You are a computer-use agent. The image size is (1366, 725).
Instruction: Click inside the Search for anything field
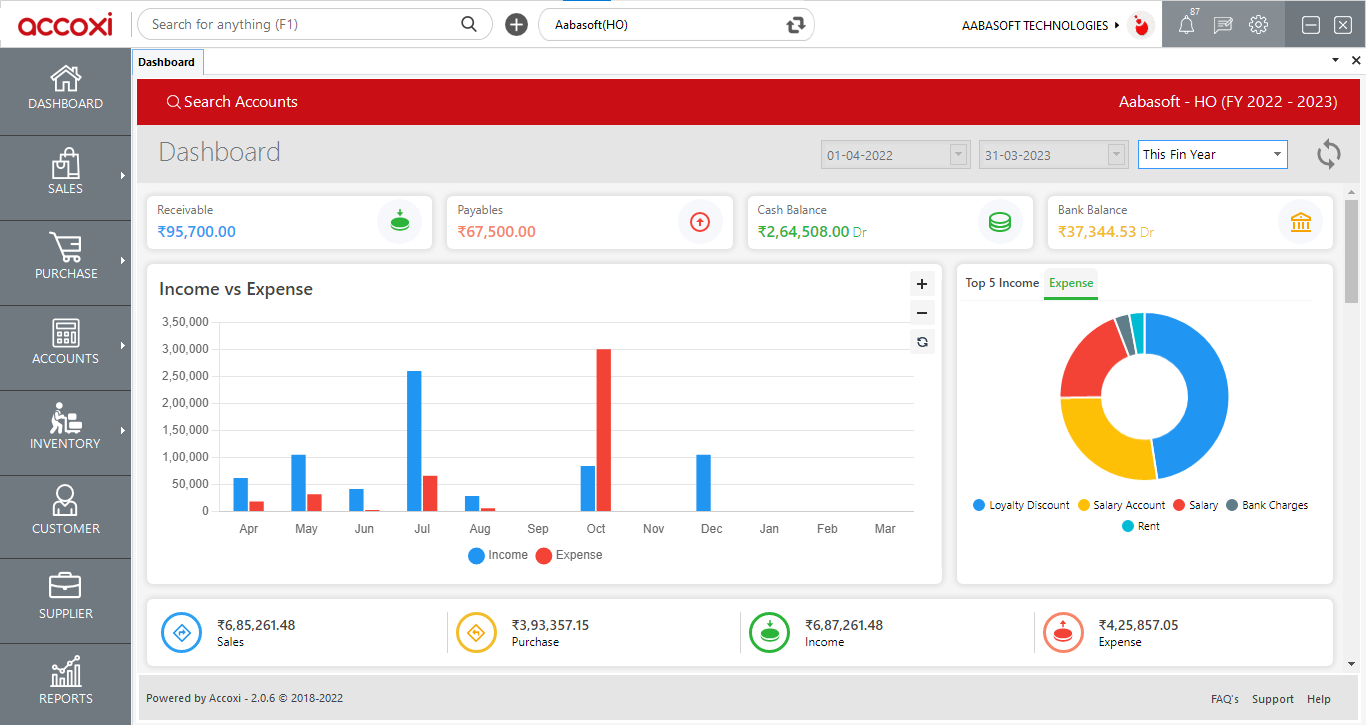(300, 23)
